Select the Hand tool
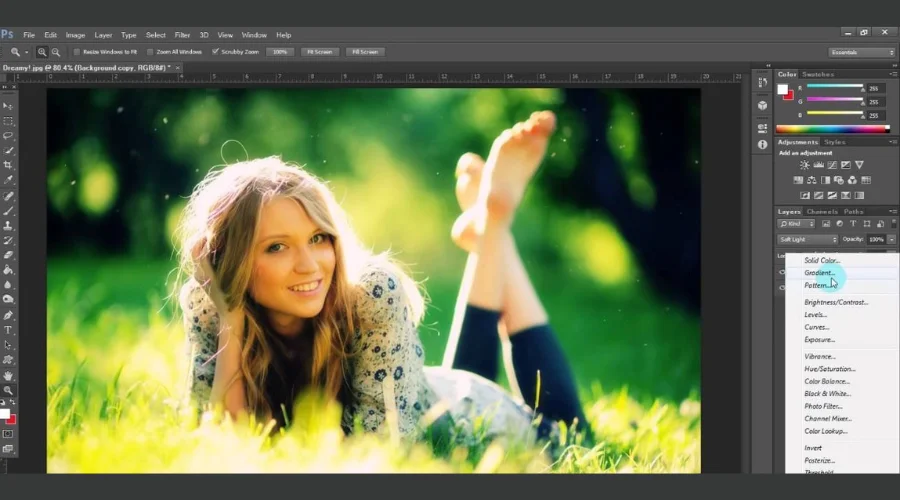 click(x=8, y=375)
